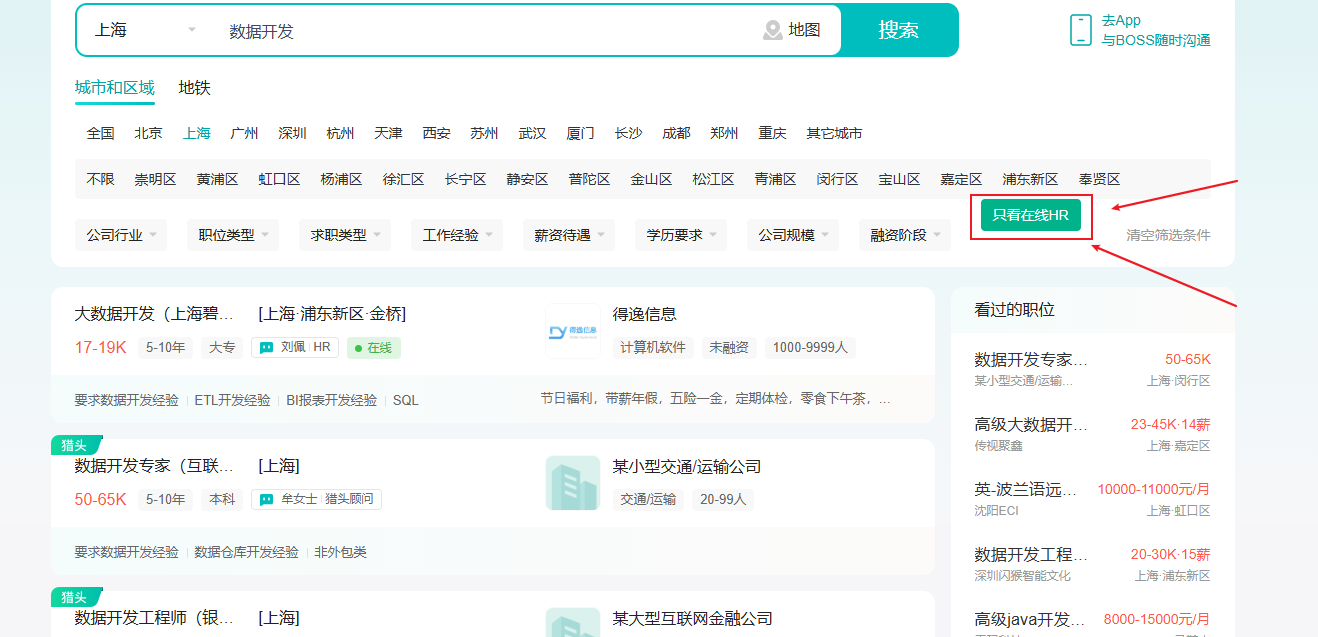1318x637 pixels.
Task: Open company 得逸信息 name link
Action: (645, 314)
